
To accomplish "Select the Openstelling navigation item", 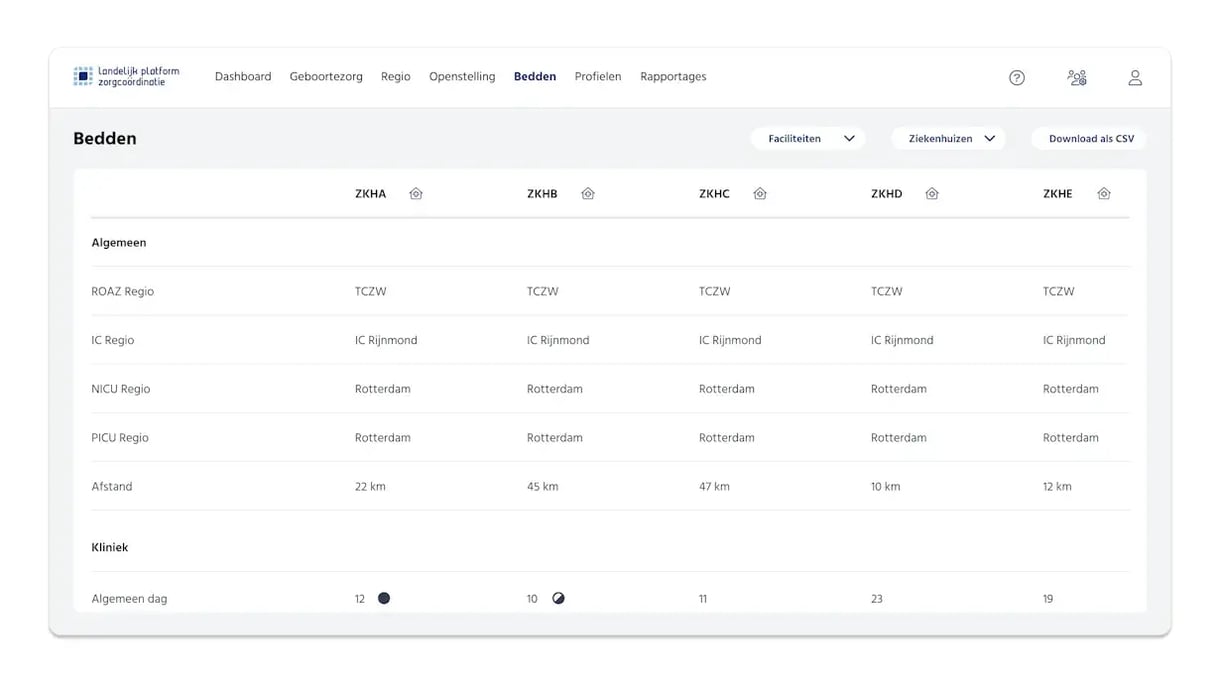I will 462,77.
